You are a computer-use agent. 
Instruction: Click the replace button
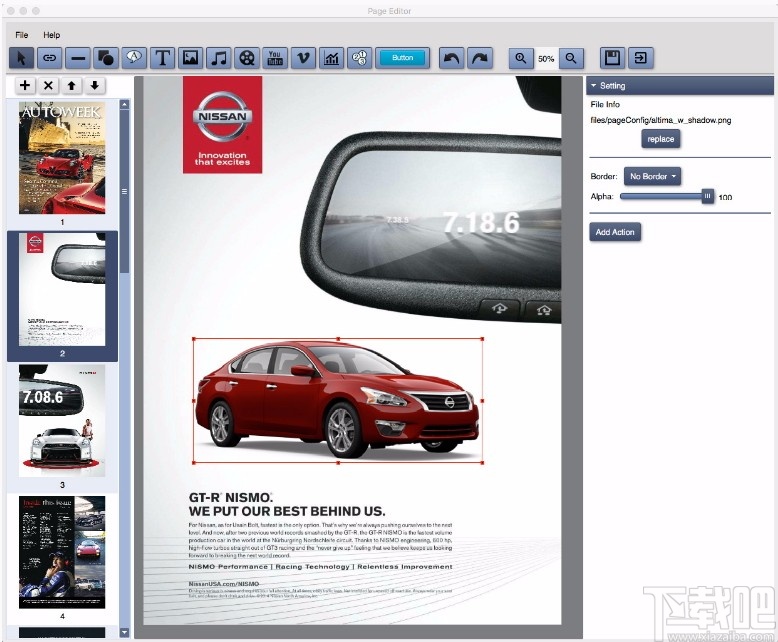coord(660,139)
